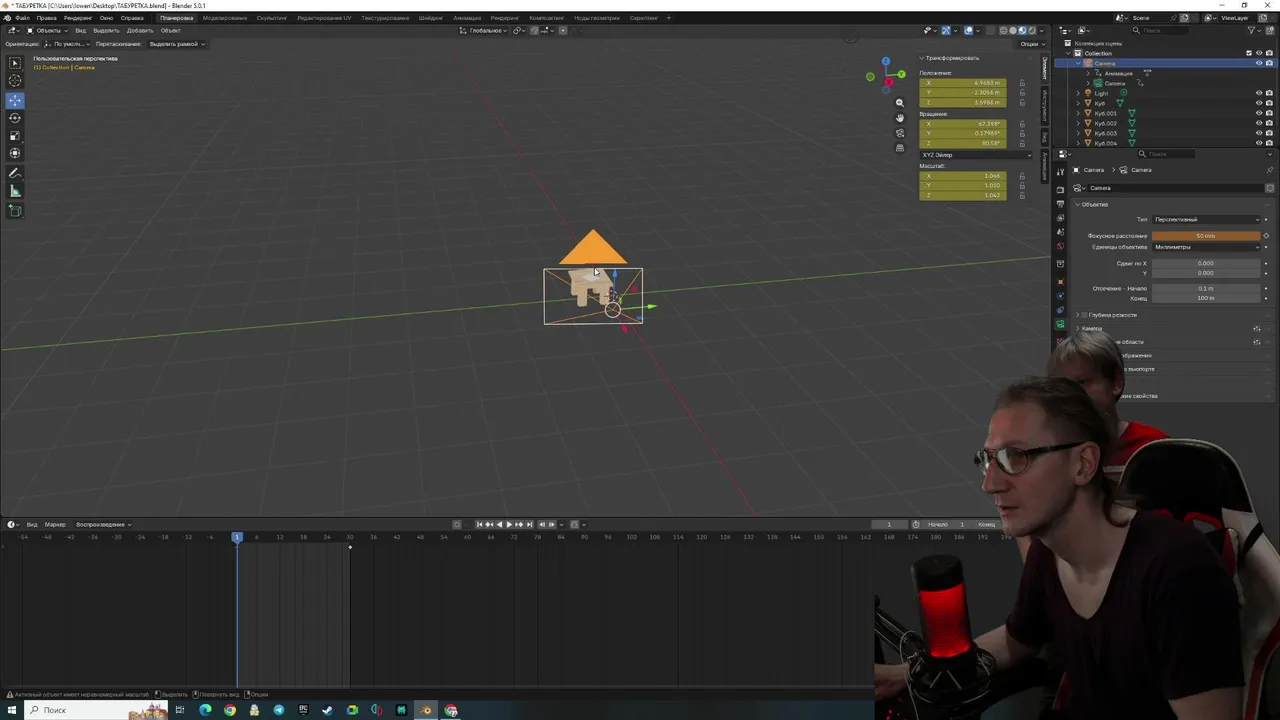Disable render camera icon for Куб.002

tap(1269, 123)
